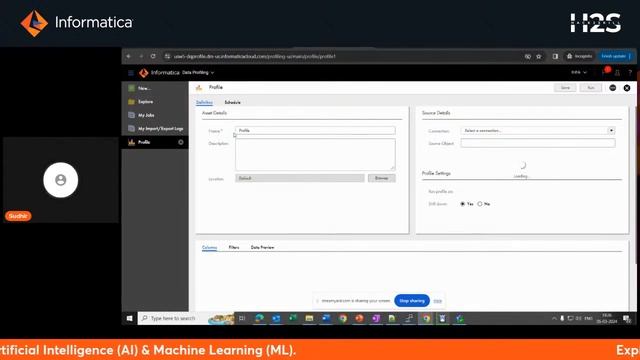Image resolution: width=640 pixels, height=360 pixels.
Task: Open OneNote from the taskbar
Action: (x=376, y=318)
